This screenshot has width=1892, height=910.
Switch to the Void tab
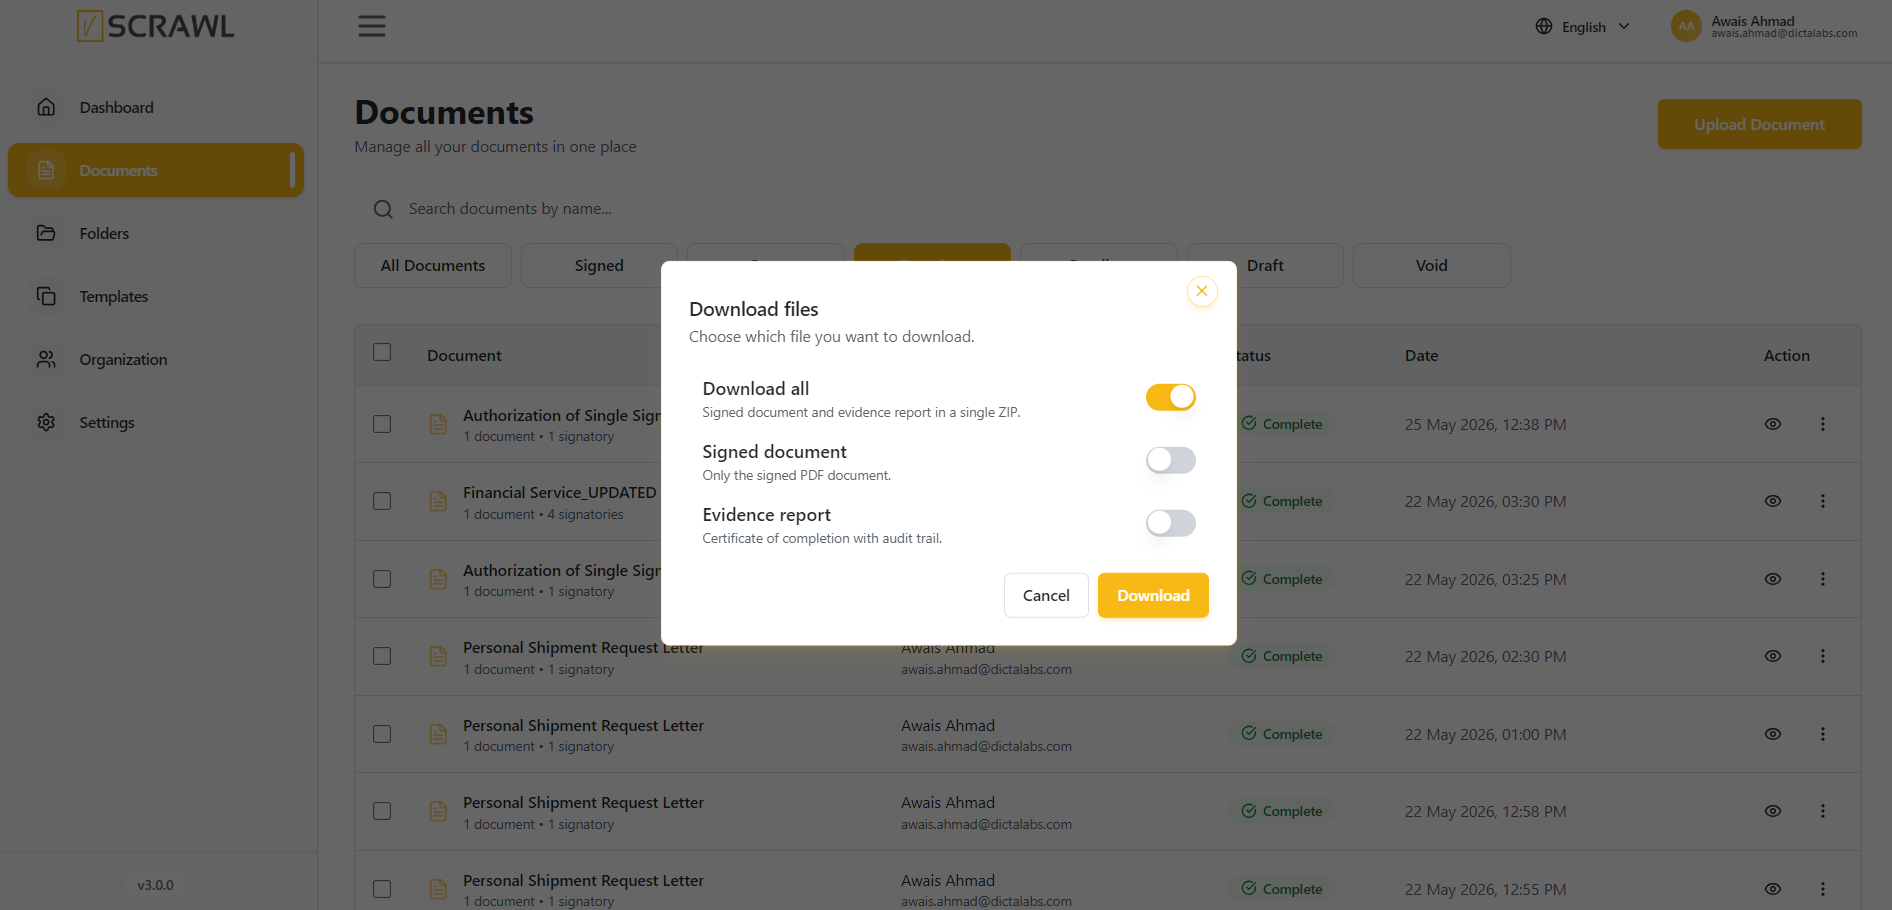pos(1431,265)
